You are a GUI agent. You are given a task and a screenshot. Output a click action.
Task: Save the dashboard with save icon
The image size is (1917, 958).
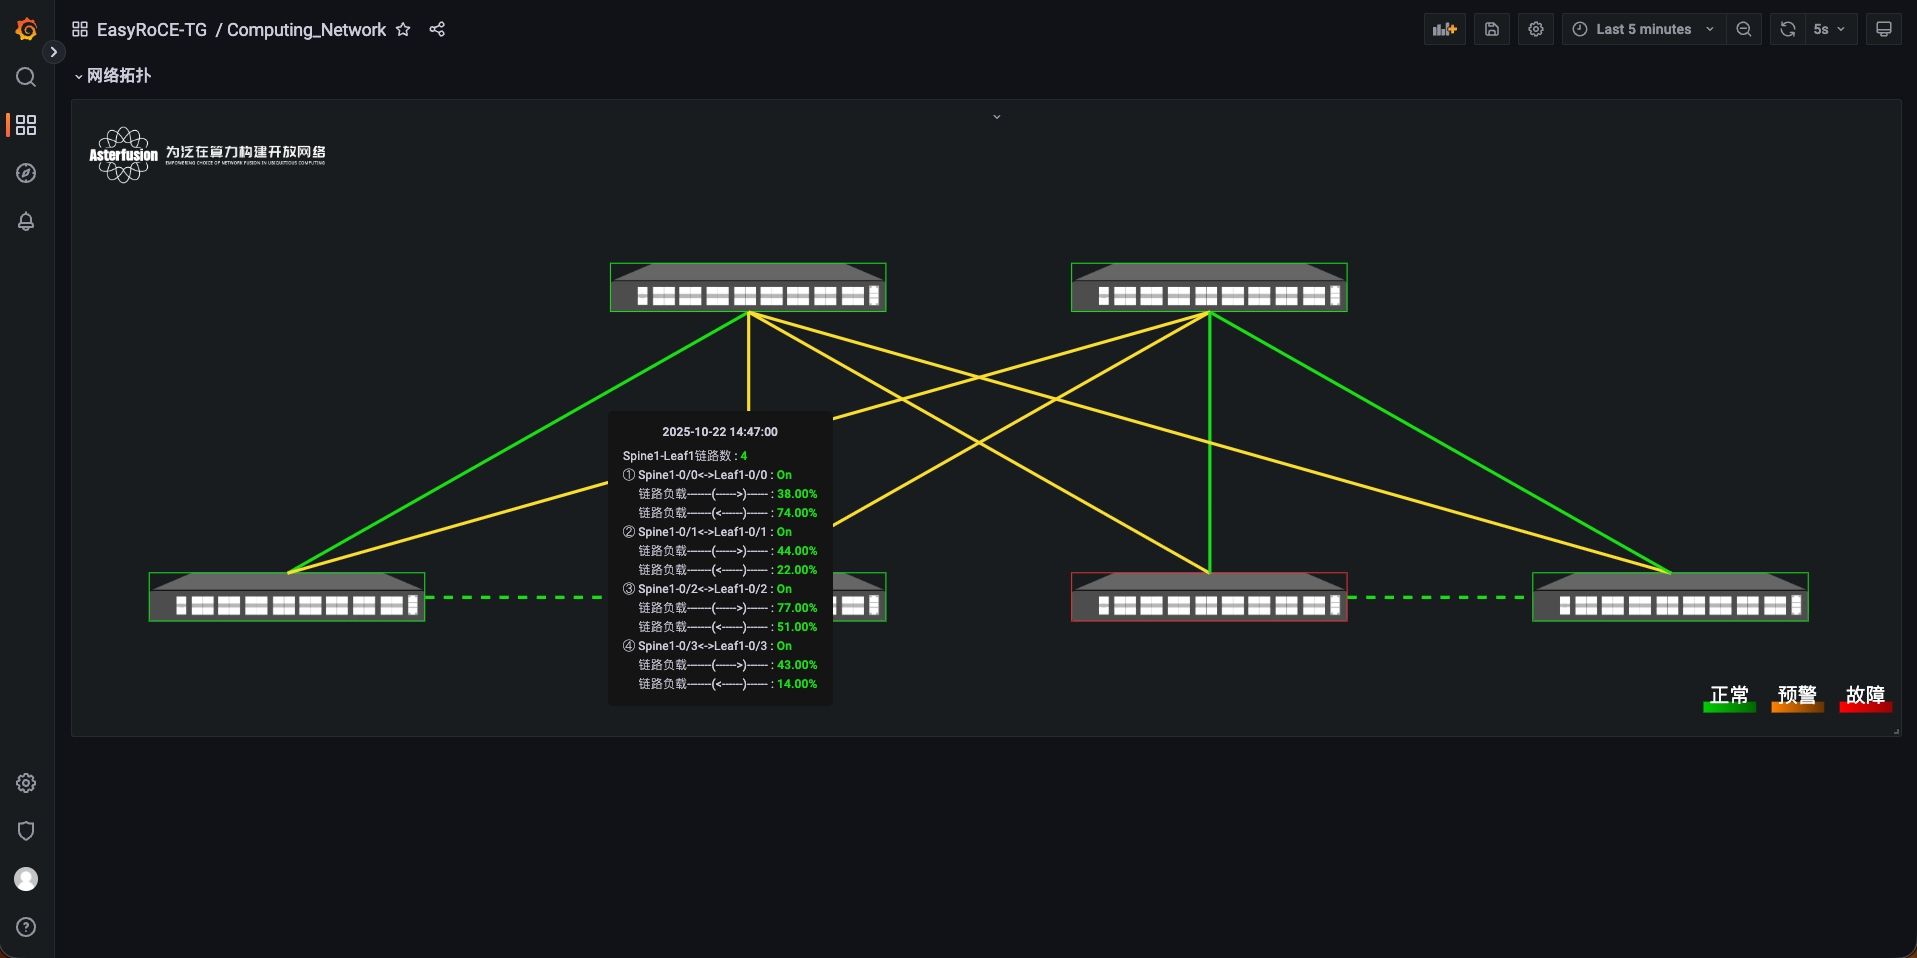pyautogui.click(x=1491, y=29)
